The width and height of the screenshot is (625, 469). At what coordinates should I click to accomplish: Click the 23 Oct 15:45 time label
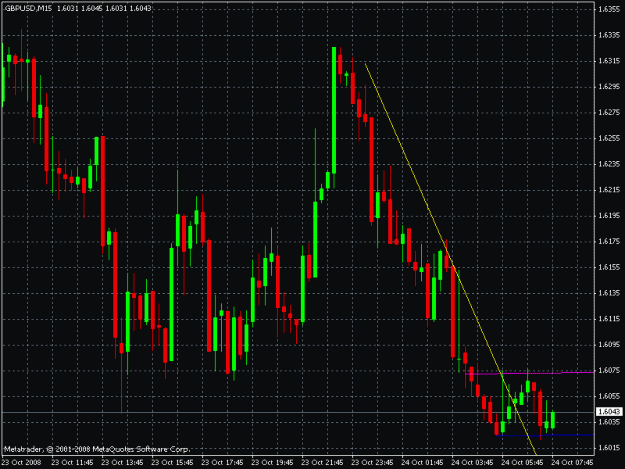point(172,462)
